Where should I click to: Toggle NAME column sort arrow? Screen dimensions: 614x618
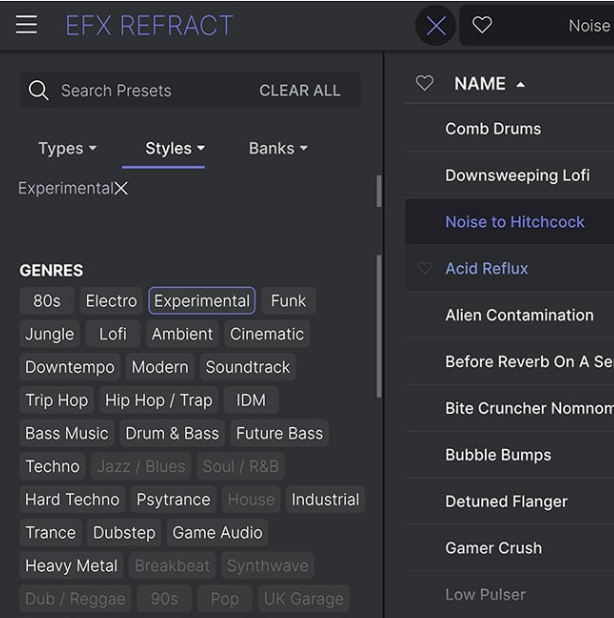(x=521, y=85)
